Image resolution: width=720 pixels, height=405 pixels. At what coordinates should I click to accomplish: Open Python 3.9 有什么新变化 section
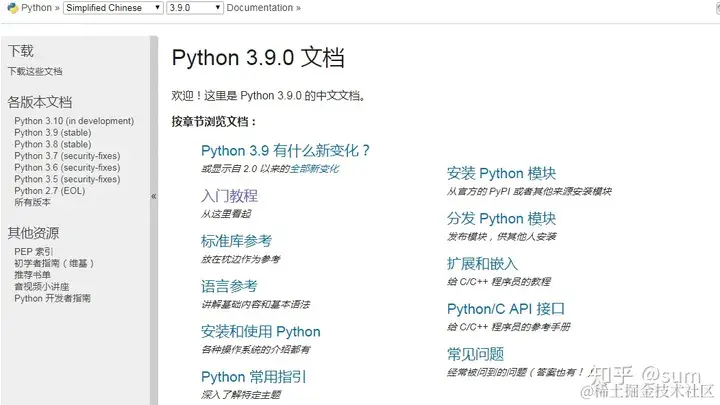(285, 151)
